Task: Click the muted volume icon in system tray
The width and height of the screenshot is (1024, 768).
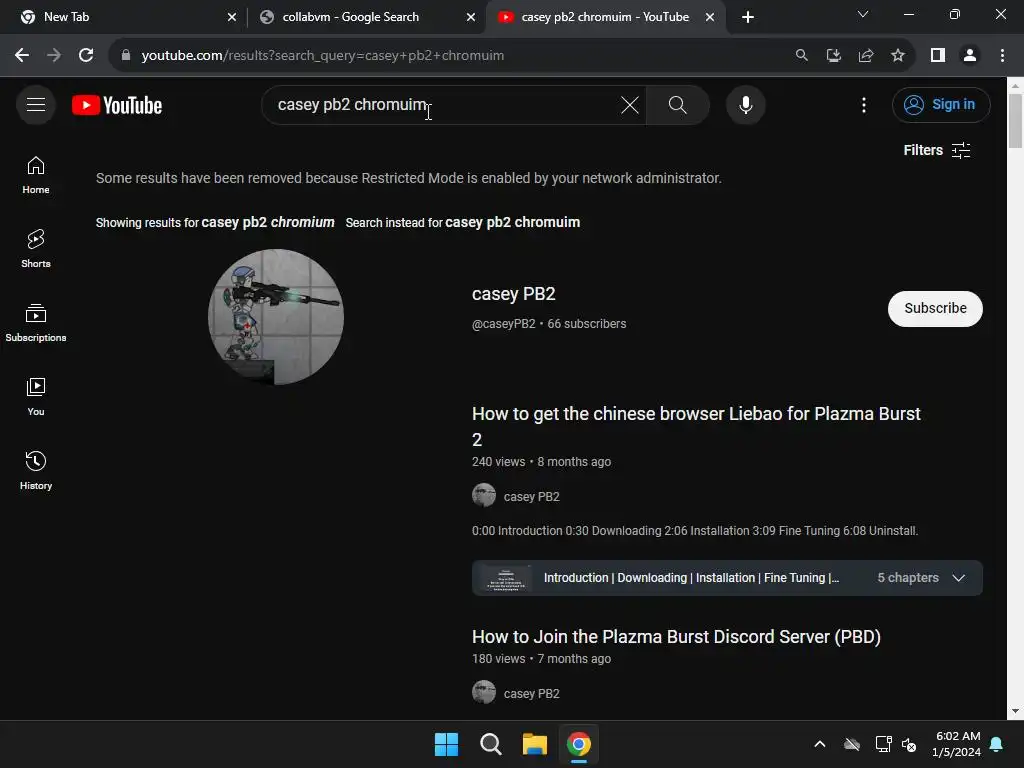Action: (909, 744)
